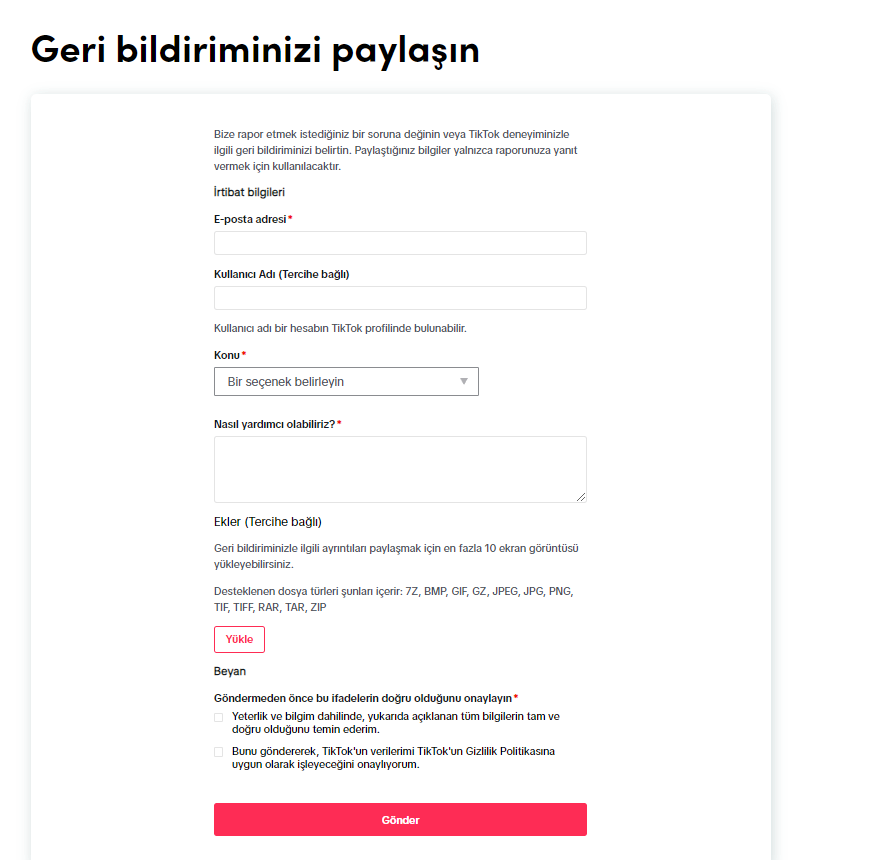Click the textarea resize handle icon

pos(581,497)
